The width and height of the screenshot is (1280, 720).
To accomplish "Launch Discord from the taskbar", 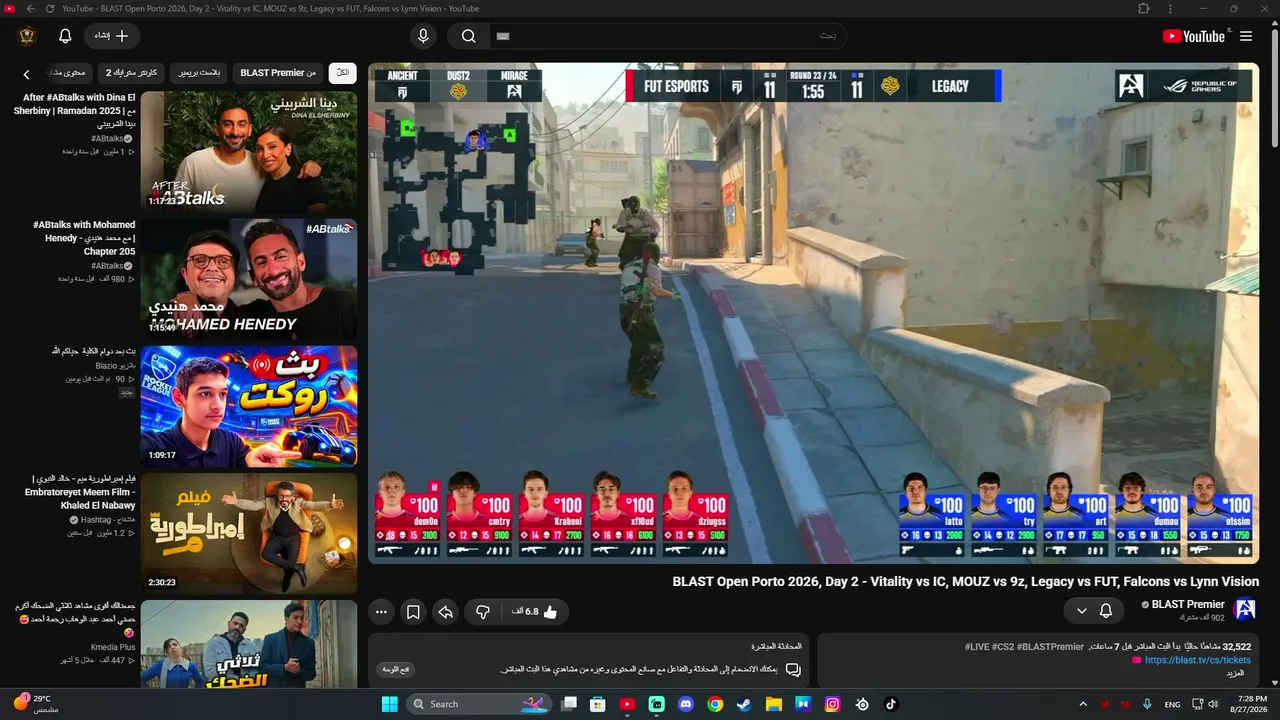I will pos(685,704).
